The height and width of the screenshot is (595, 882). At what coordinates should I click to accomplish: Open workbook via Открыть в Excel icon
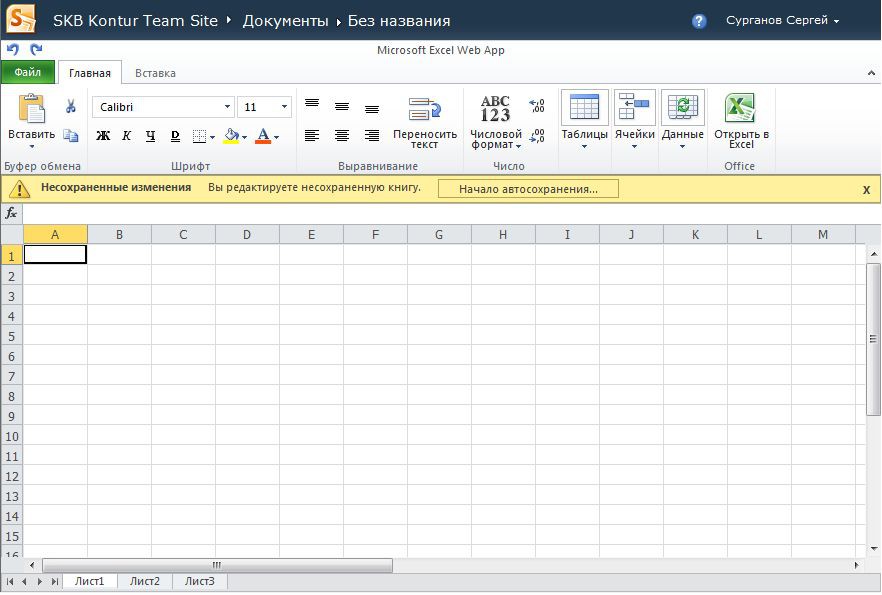tap(740, 108)
